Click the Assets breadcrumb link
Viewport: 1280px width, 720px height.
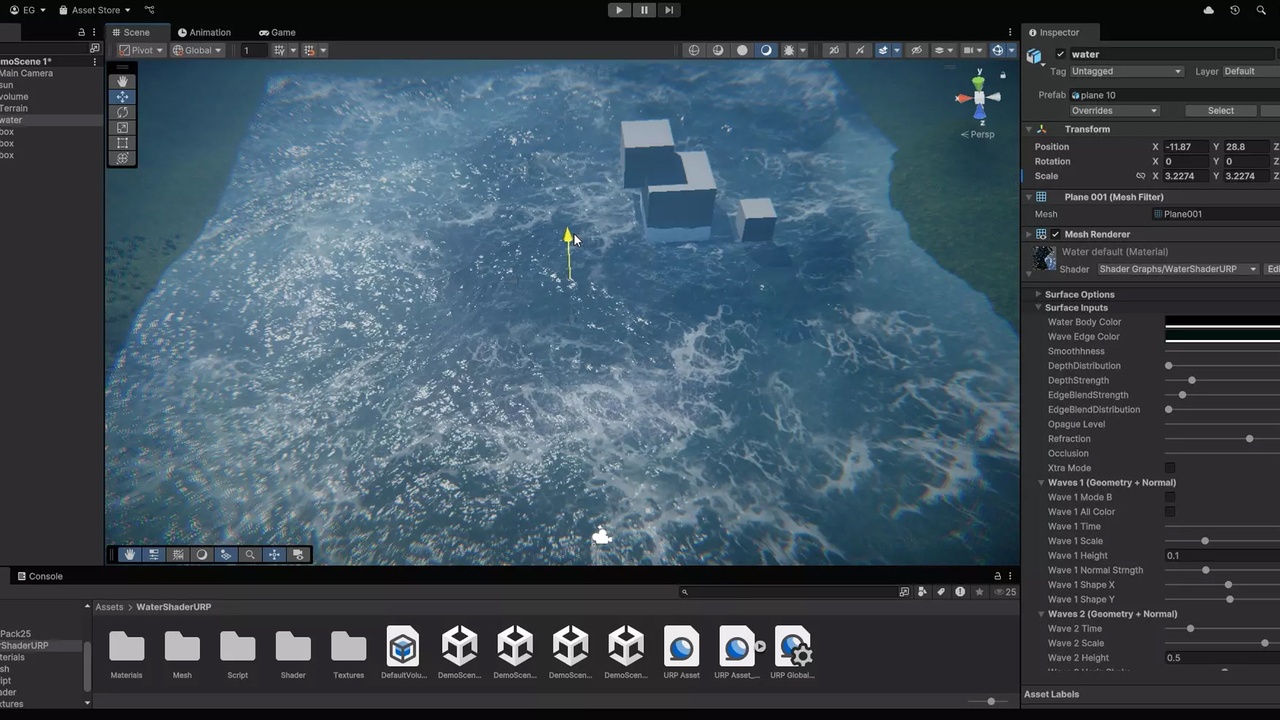(x=109, y=607)
